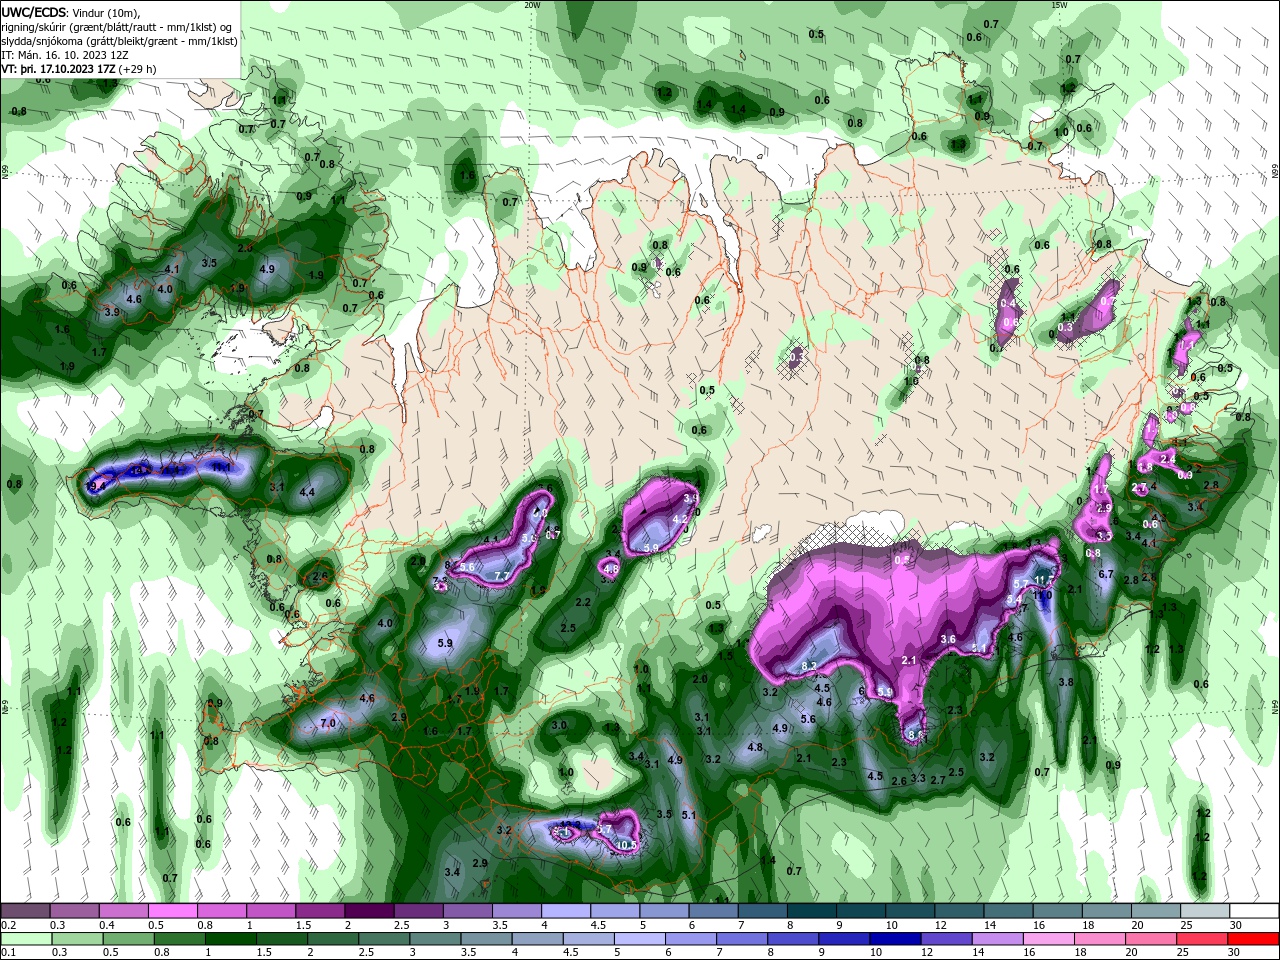The image size is (1280, 960).
Task: Click the light pink 16 swatch in the lower legend
Action: [x=1049, y=939]
